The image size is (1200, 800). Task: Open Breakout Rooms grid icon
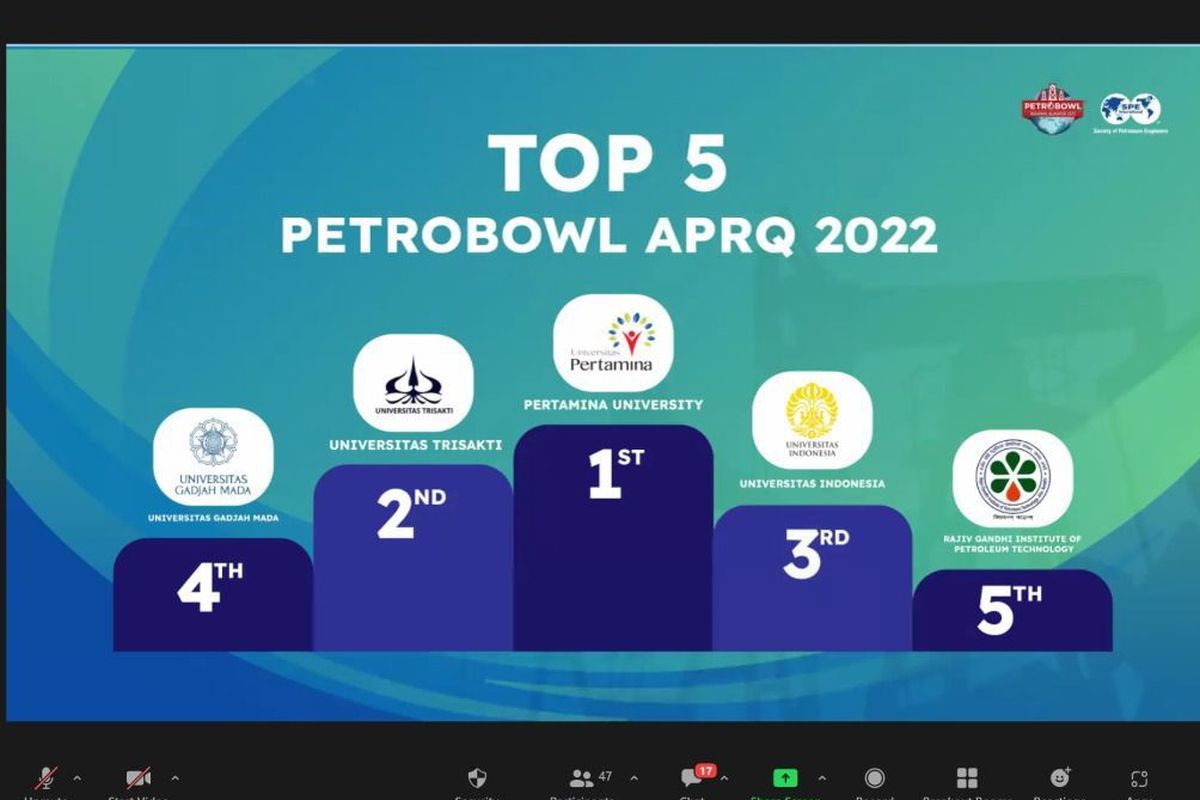point(967,778)
